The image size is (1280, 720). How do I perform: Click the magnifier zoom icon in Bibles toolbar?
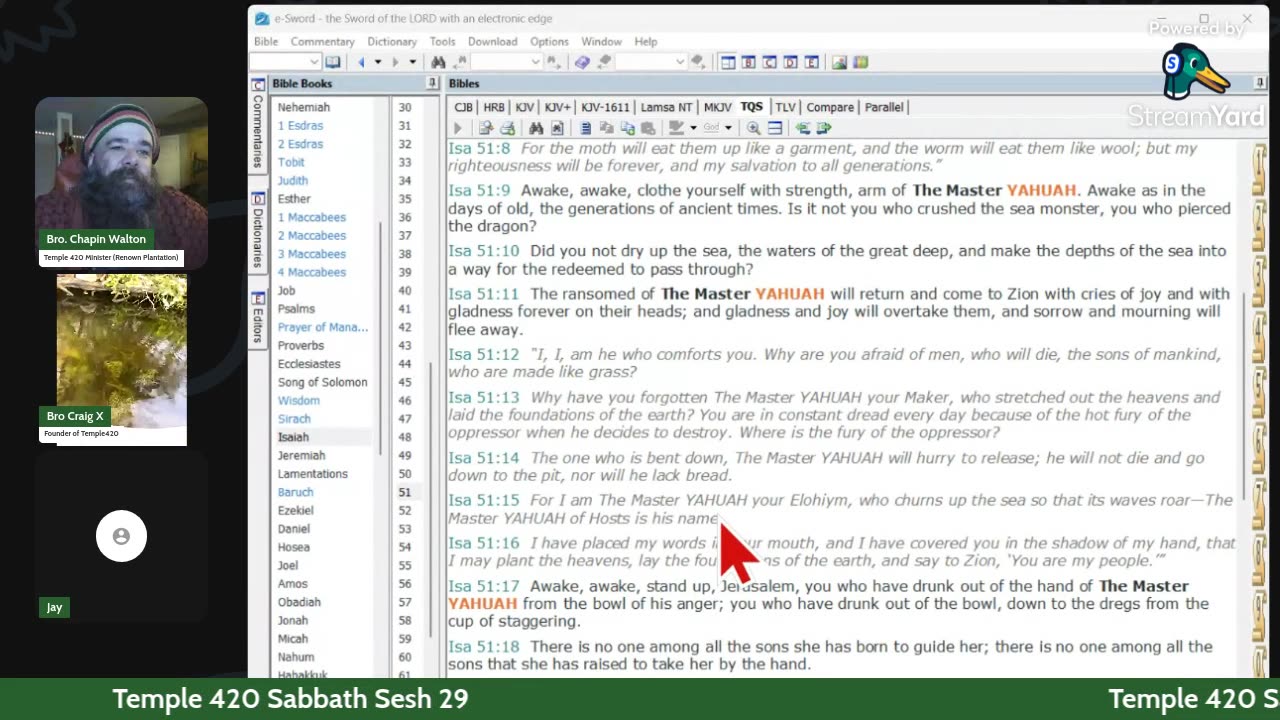click(x=753, y=128)
